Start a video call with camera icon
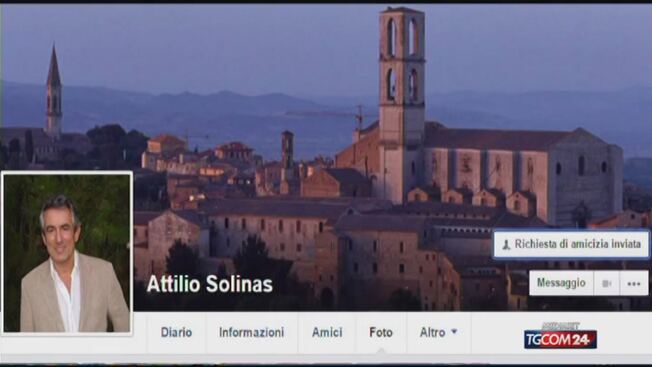 tap(607, 283)
